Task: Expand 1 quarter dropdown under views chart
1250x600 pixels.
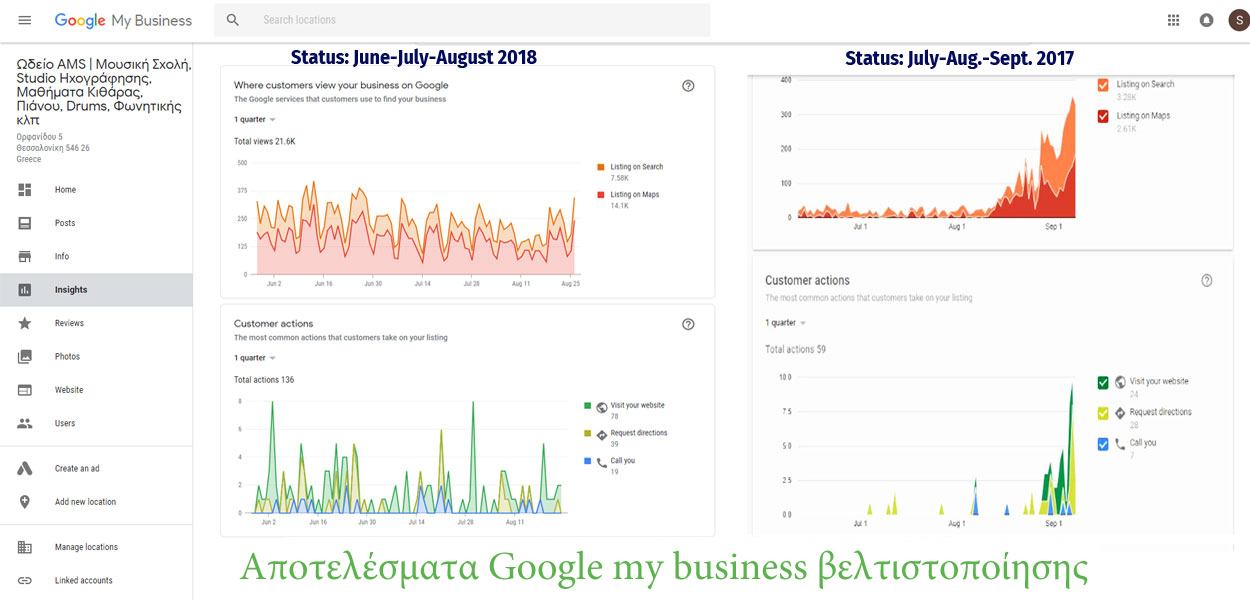Action: coord(255,119)
